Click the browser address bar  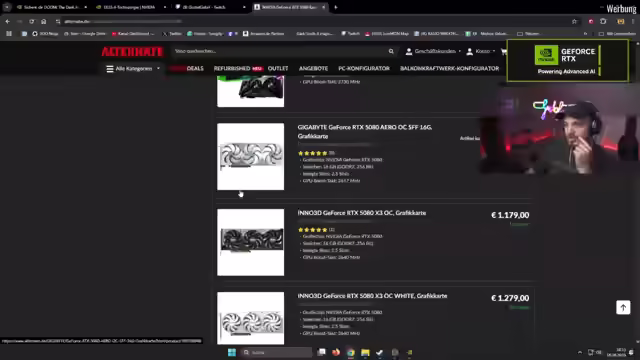[314, 21]
